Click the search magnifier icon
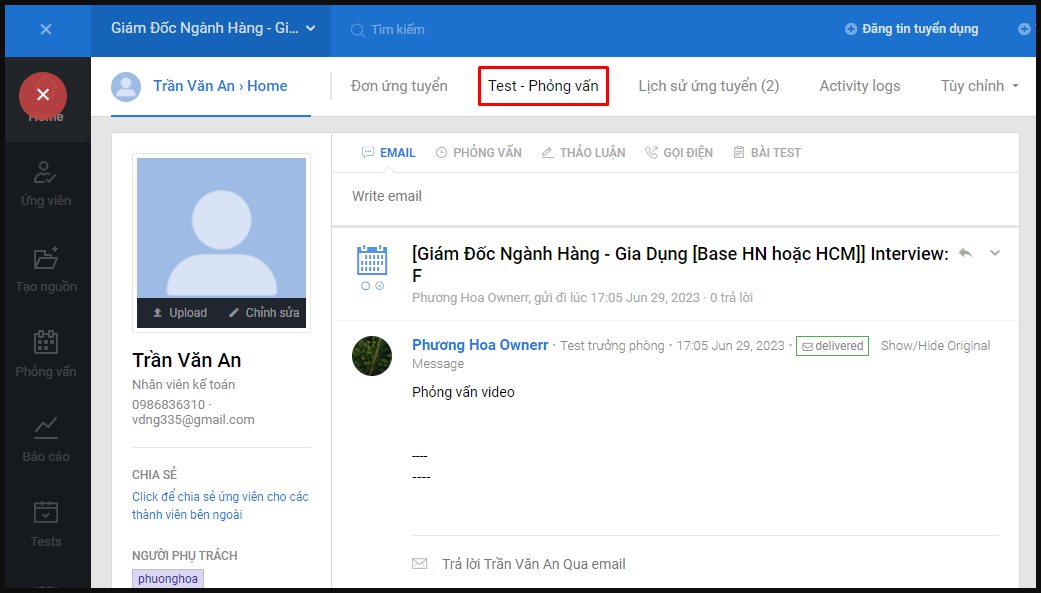 point(358,30)
